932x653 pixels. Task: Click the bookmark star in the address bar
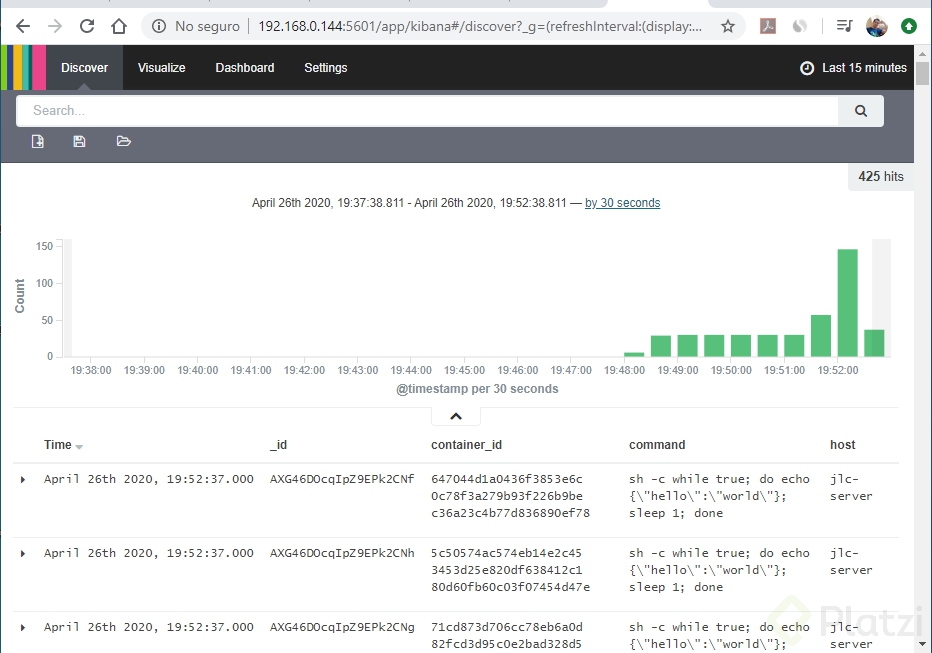(x=730, y=25)
